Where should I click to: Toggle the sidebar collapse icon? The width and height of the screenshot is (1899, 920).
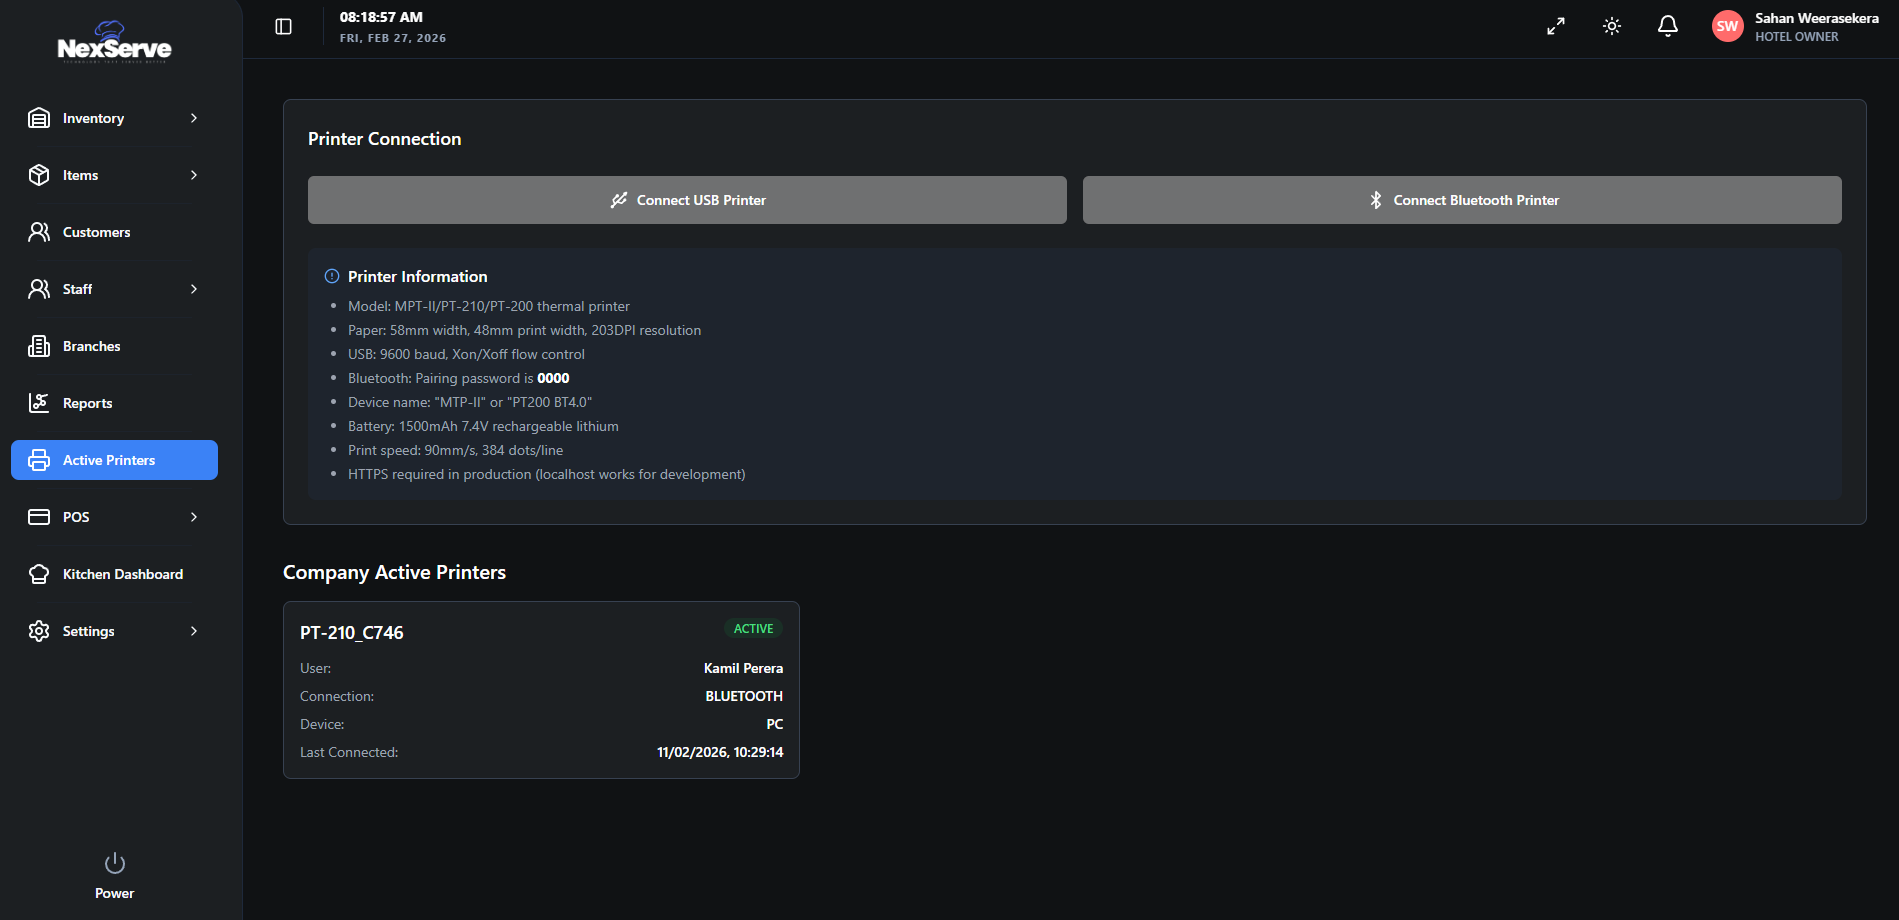284,27
